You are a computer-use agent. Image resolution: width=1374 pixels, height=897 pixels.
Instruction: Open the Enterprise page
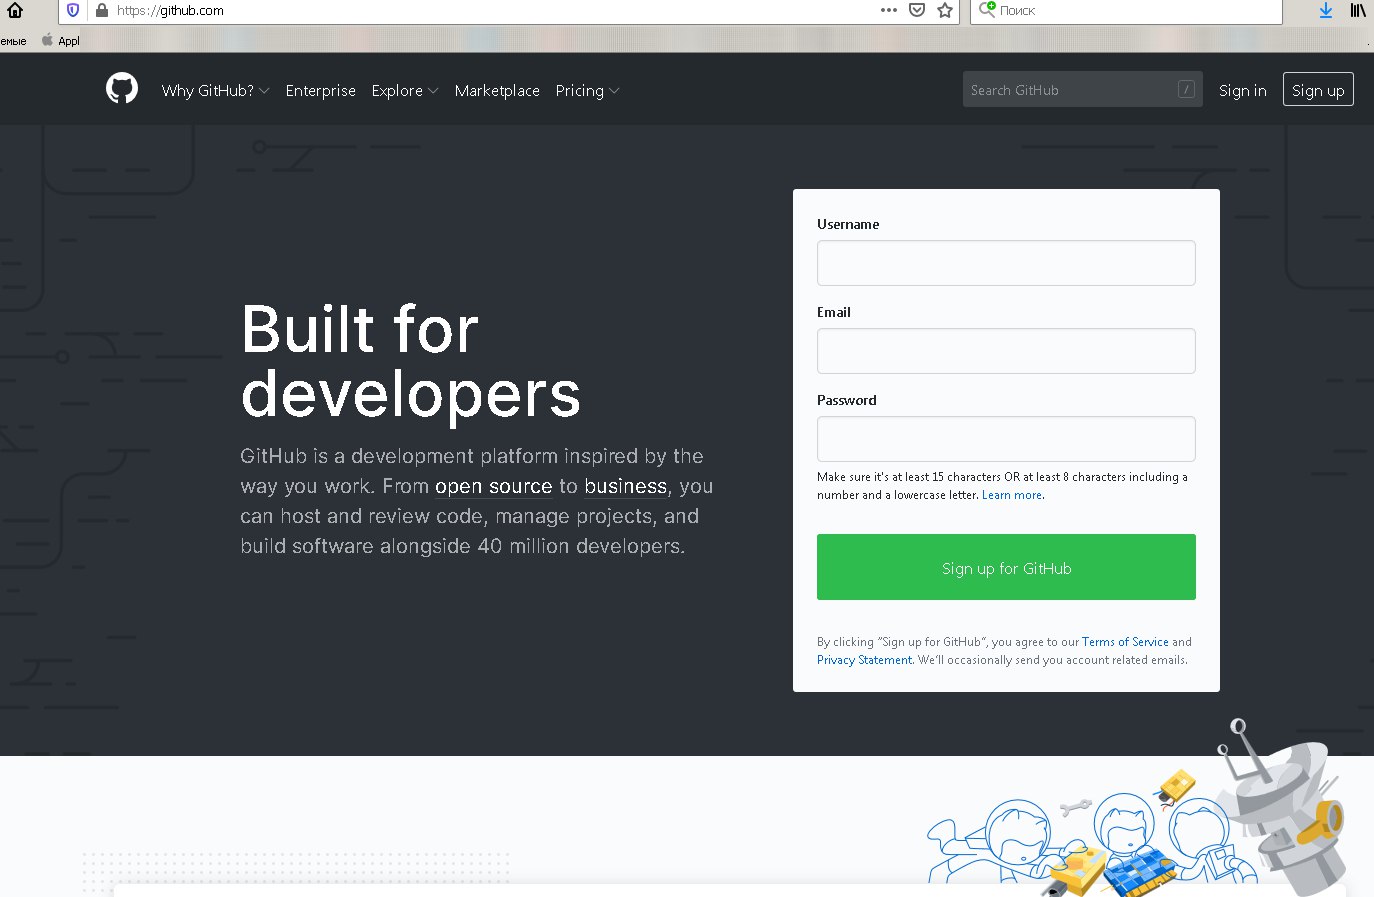pos(320,90)
